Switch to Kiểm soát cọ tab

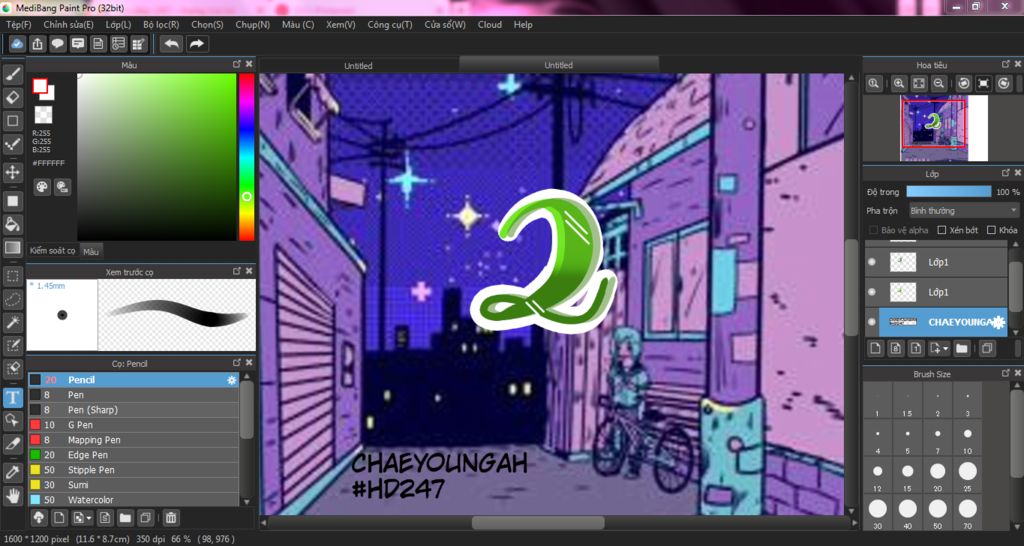[53, 251]
